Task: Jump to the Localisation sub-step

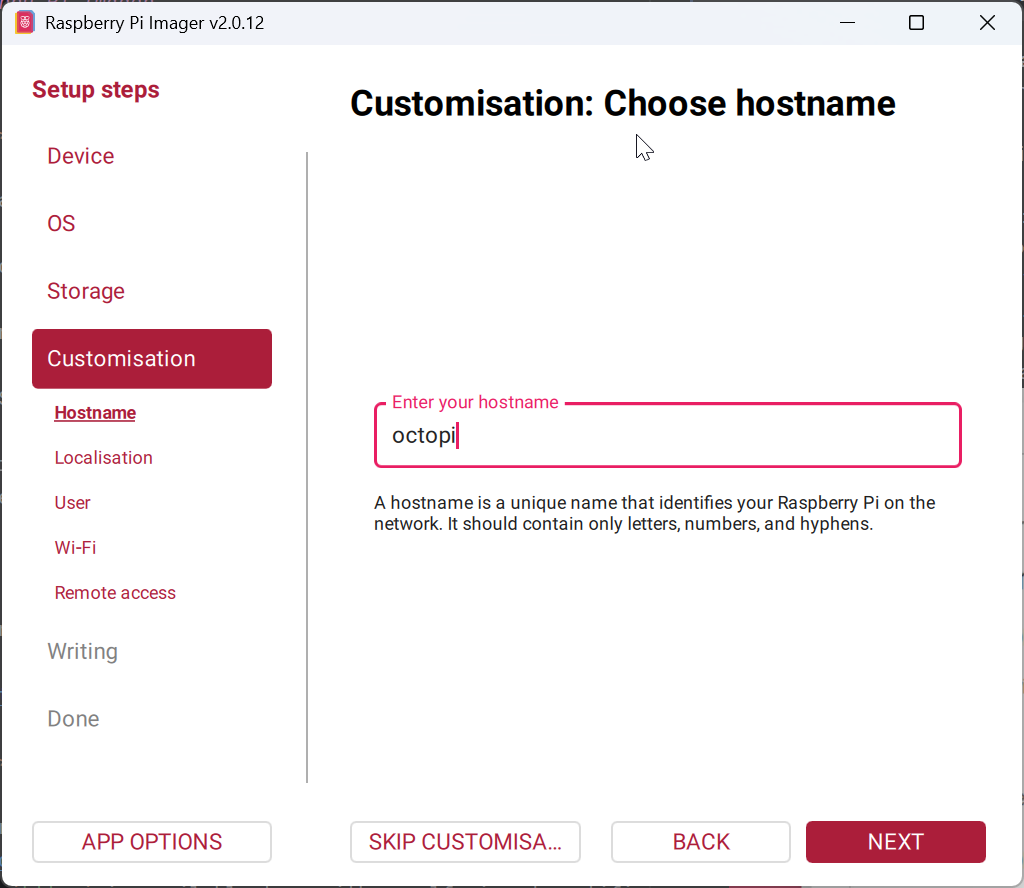Action: click(103, 458)
